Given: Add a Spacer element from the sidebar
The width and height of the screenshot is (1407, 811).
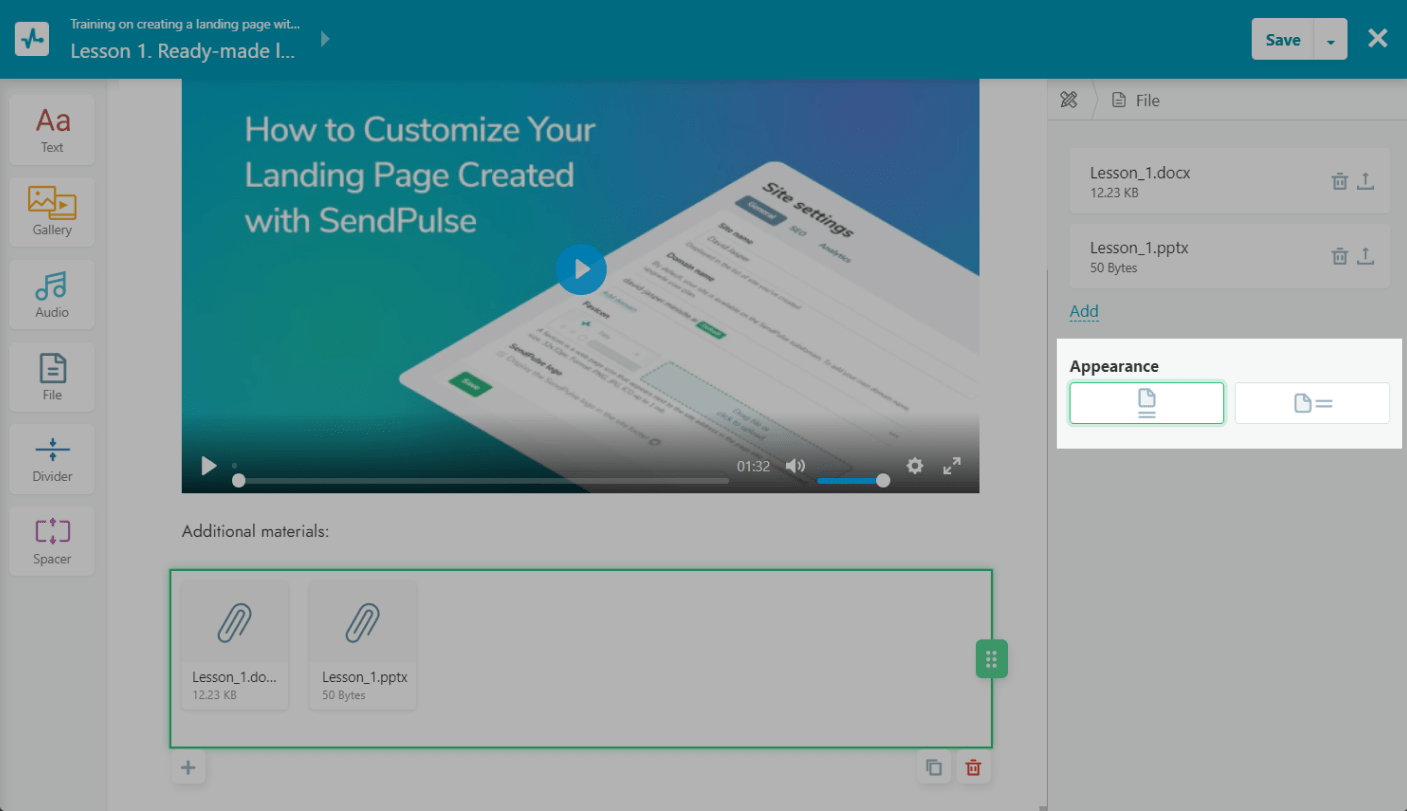Looking at the screenshot, I should (x=52, y=541).
